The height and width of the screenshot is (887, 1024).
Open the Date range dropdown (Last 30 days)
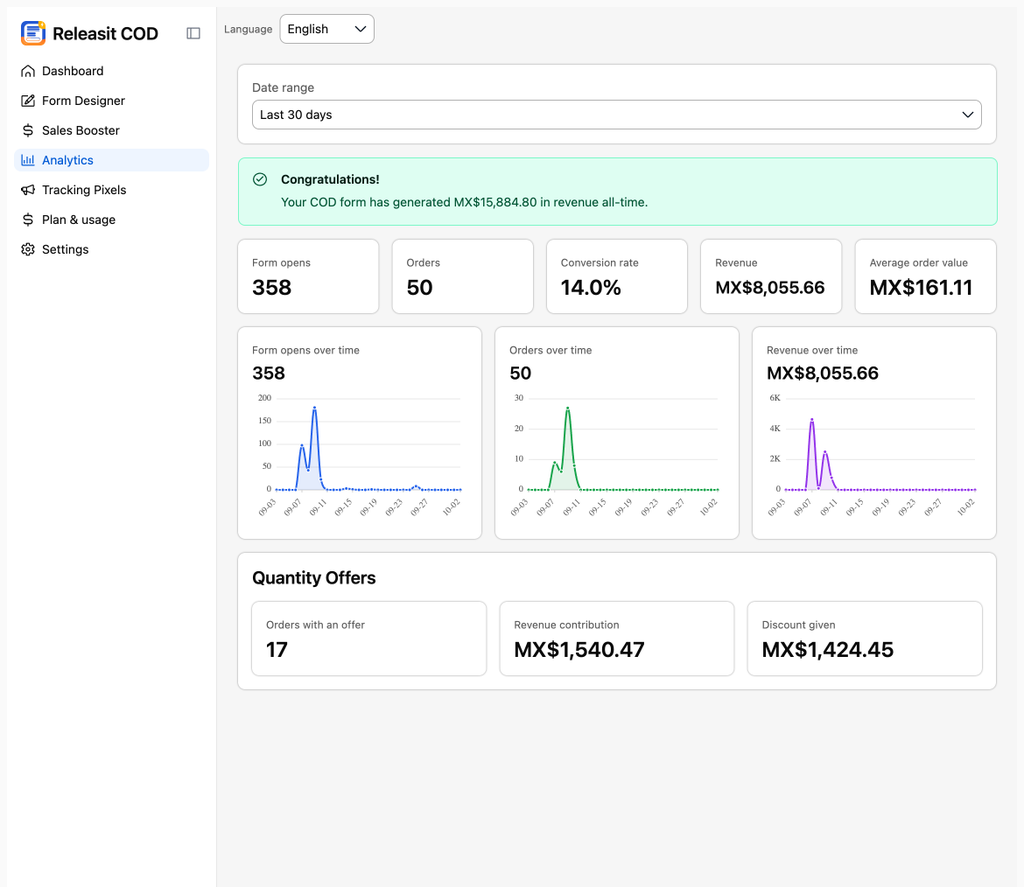pos(616,115)
